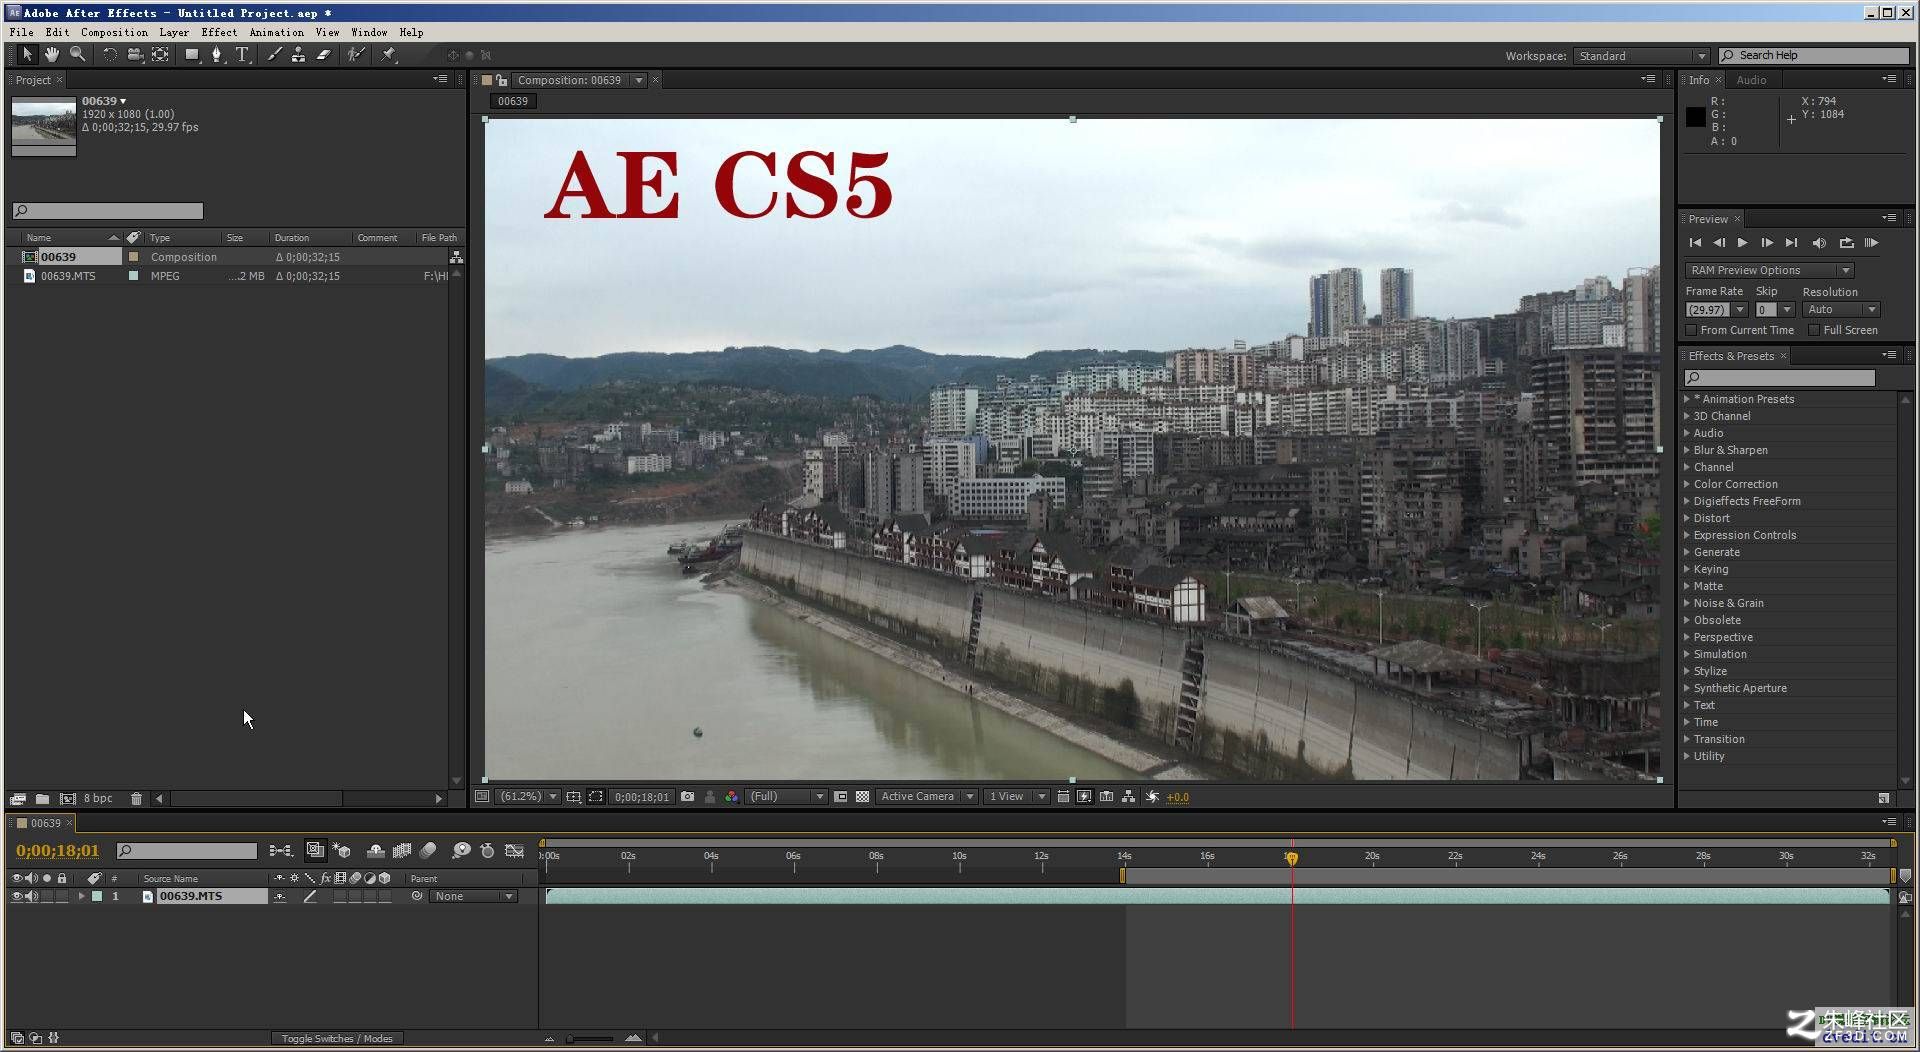Open the Animation menu
The image size is (1920, 1052).
(x=276, y=32)
